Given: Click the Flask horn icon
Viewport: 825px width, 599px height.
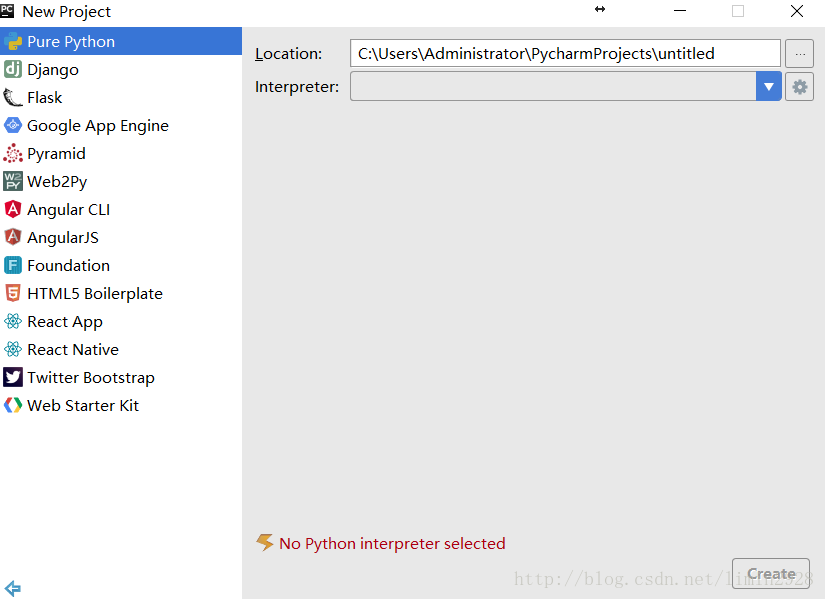Looking at the screenshot, I should pyautogui.click(x=13, y=97).
